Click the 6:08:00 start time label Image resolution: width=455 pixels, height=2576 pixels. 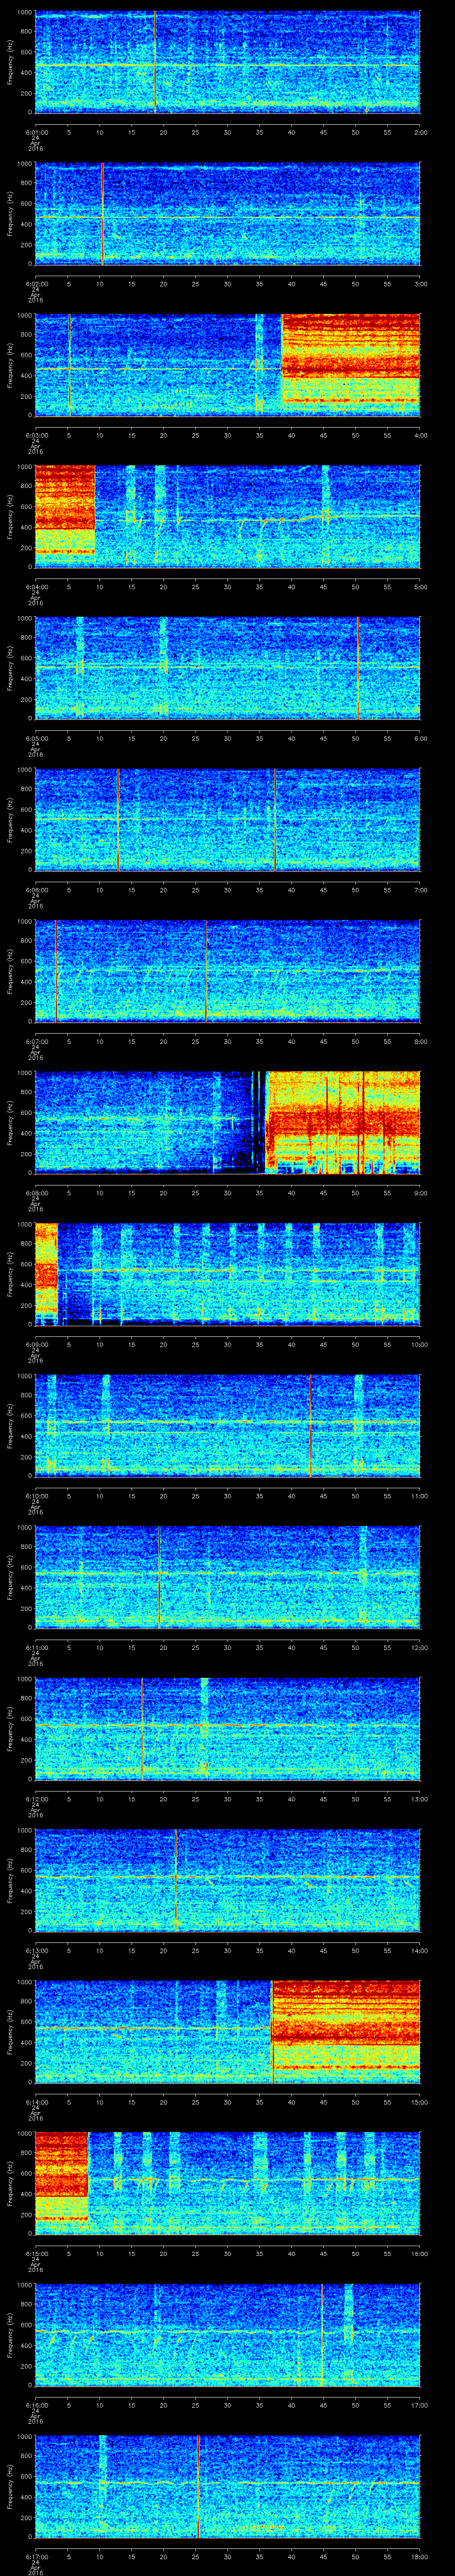[x=36, y=1193]
